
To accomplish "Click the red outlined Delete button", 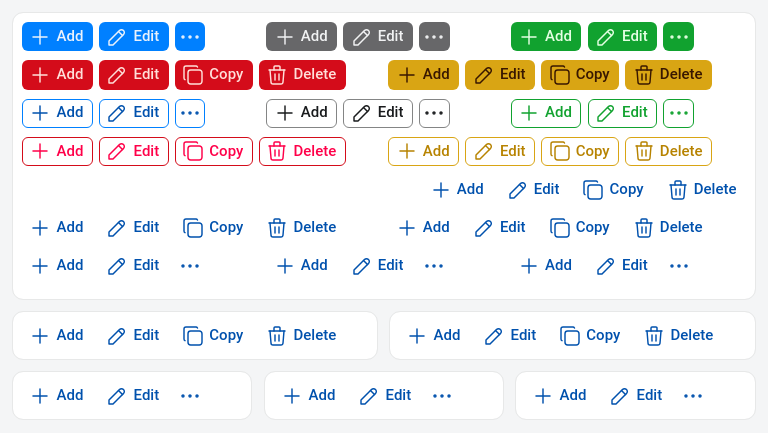I will click(302, 151).
